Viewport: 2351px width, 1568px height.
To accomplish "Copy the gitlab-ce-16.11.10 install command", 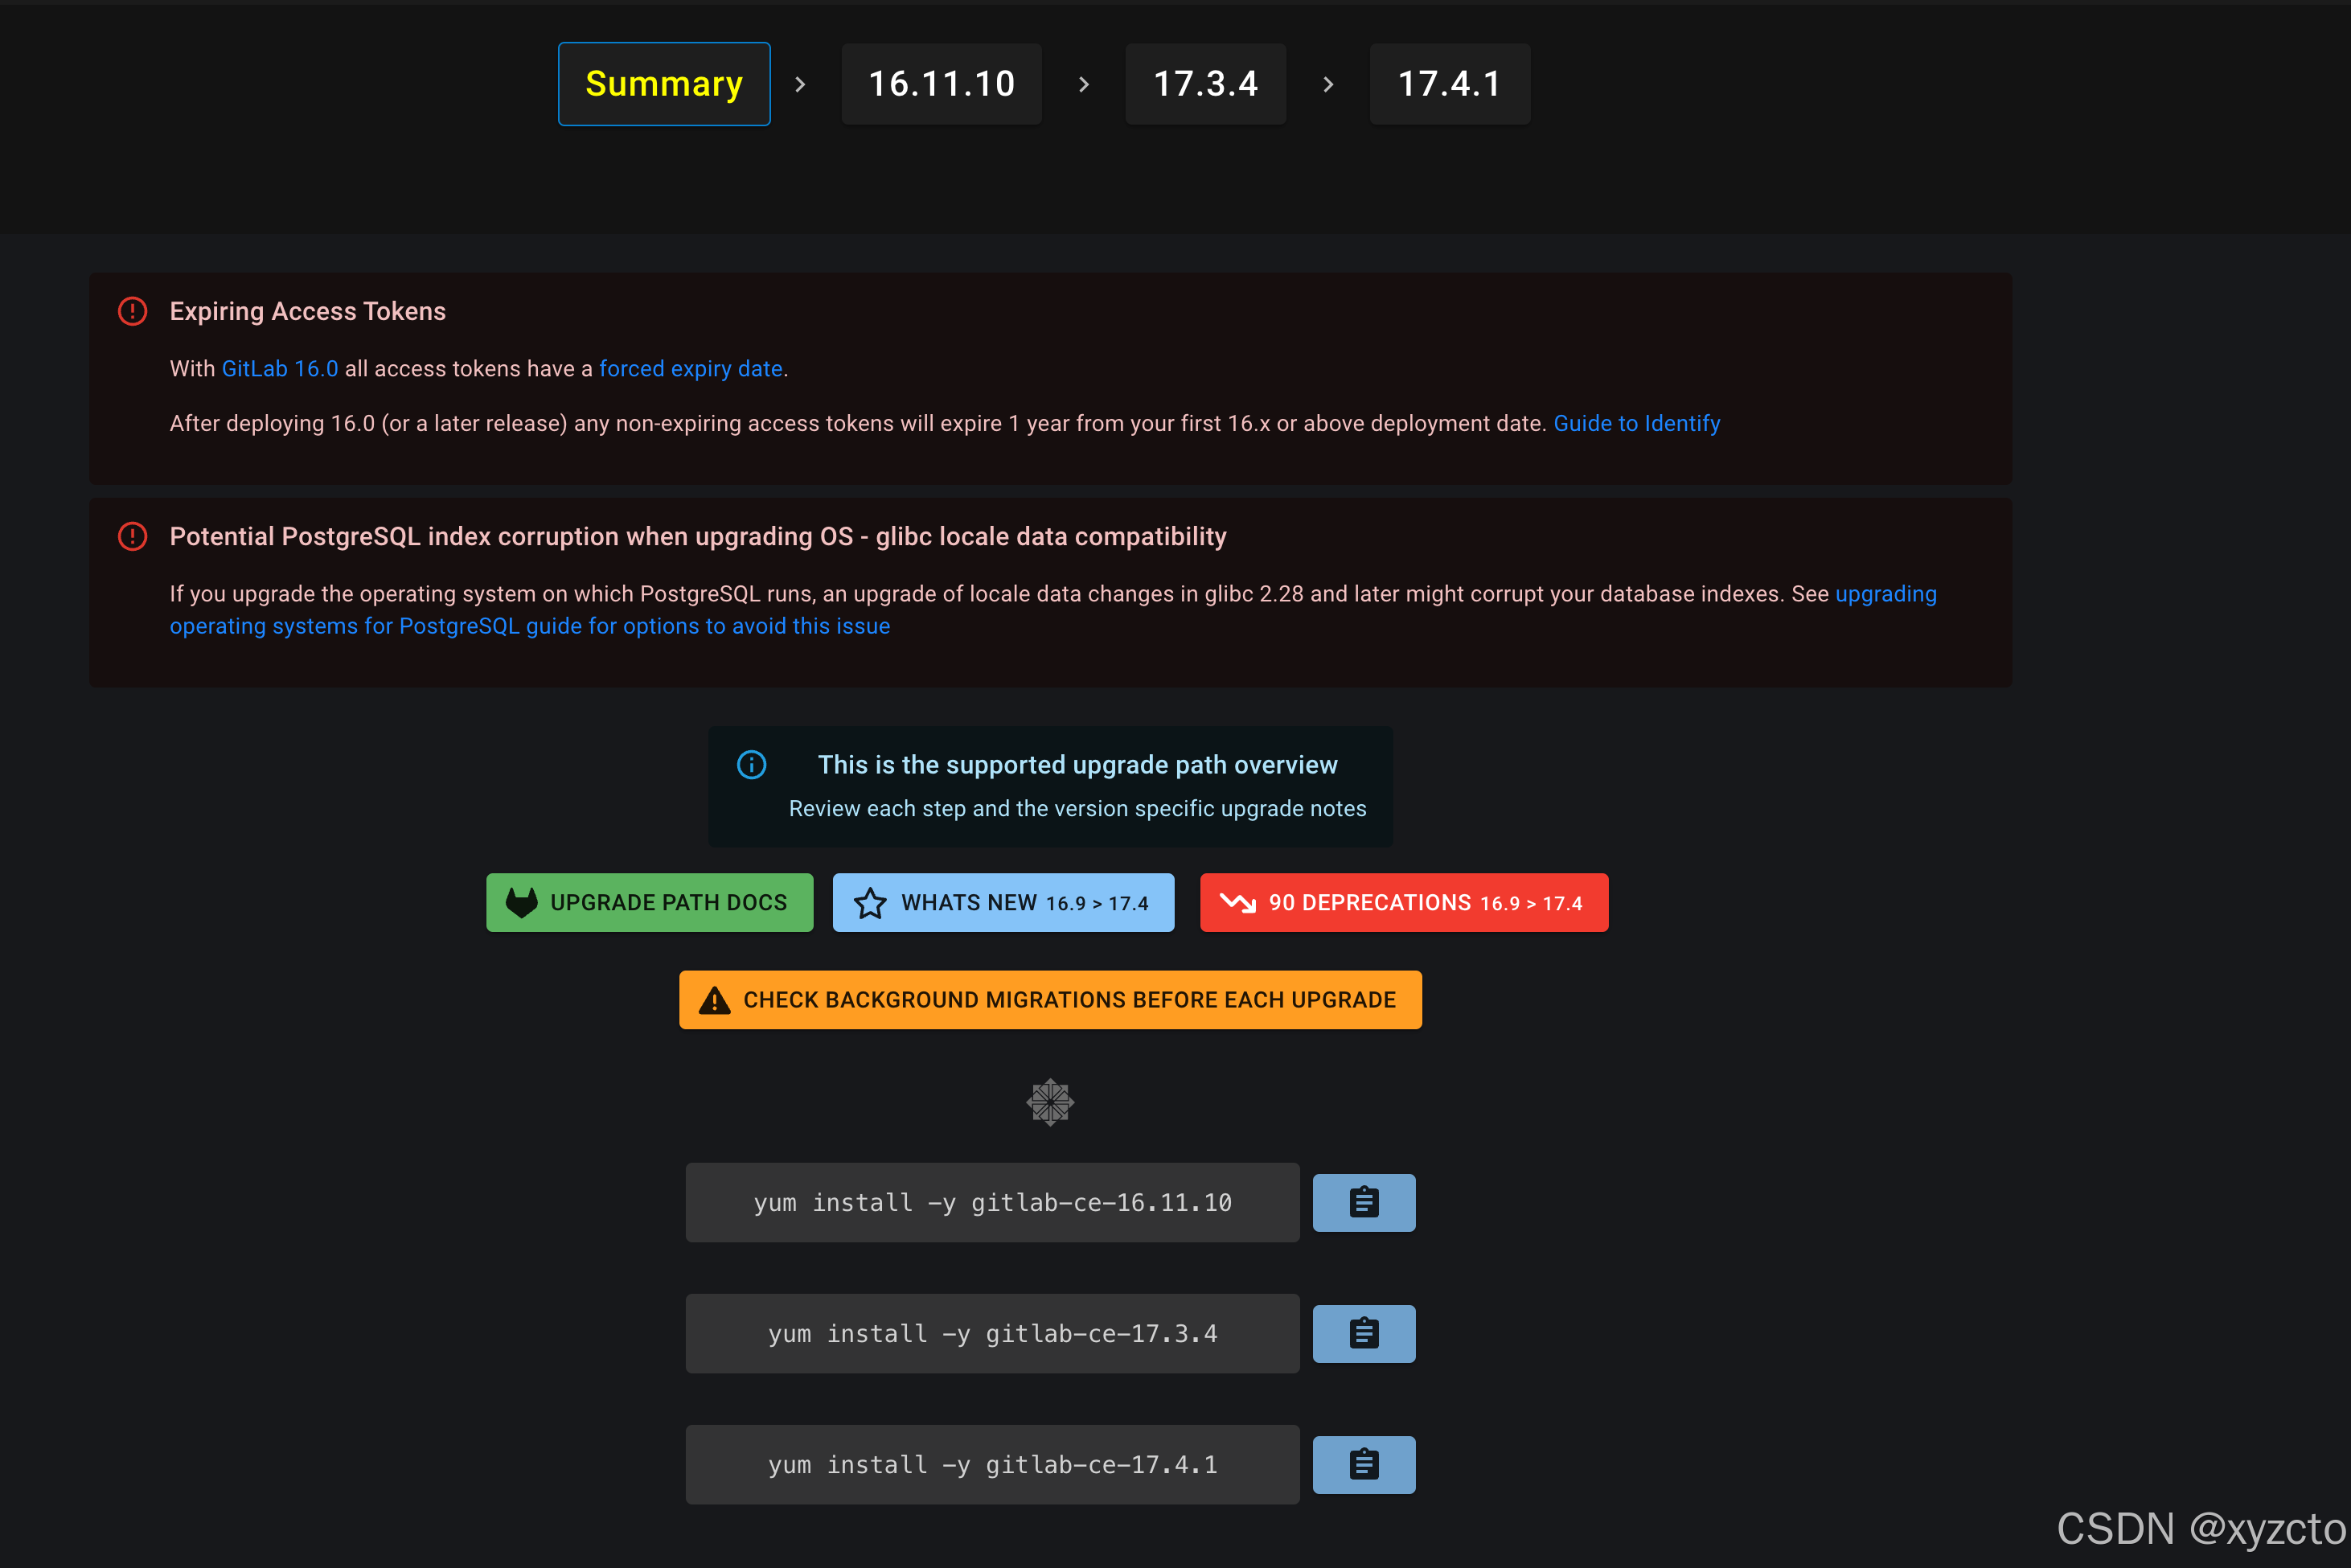I will coord(1363,1202).
